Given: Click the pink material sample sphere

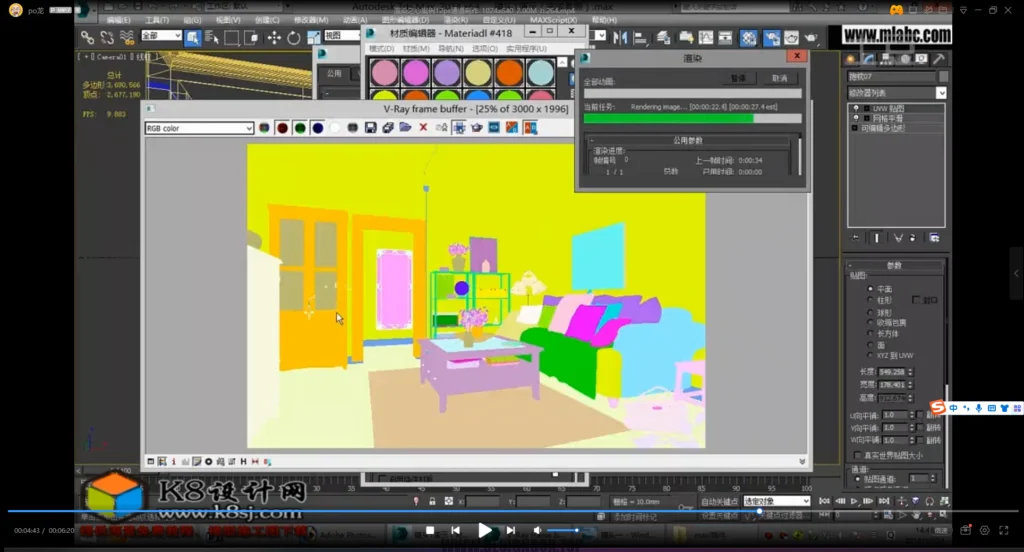Looking at the screenshot, I should (x=383, y=72).
